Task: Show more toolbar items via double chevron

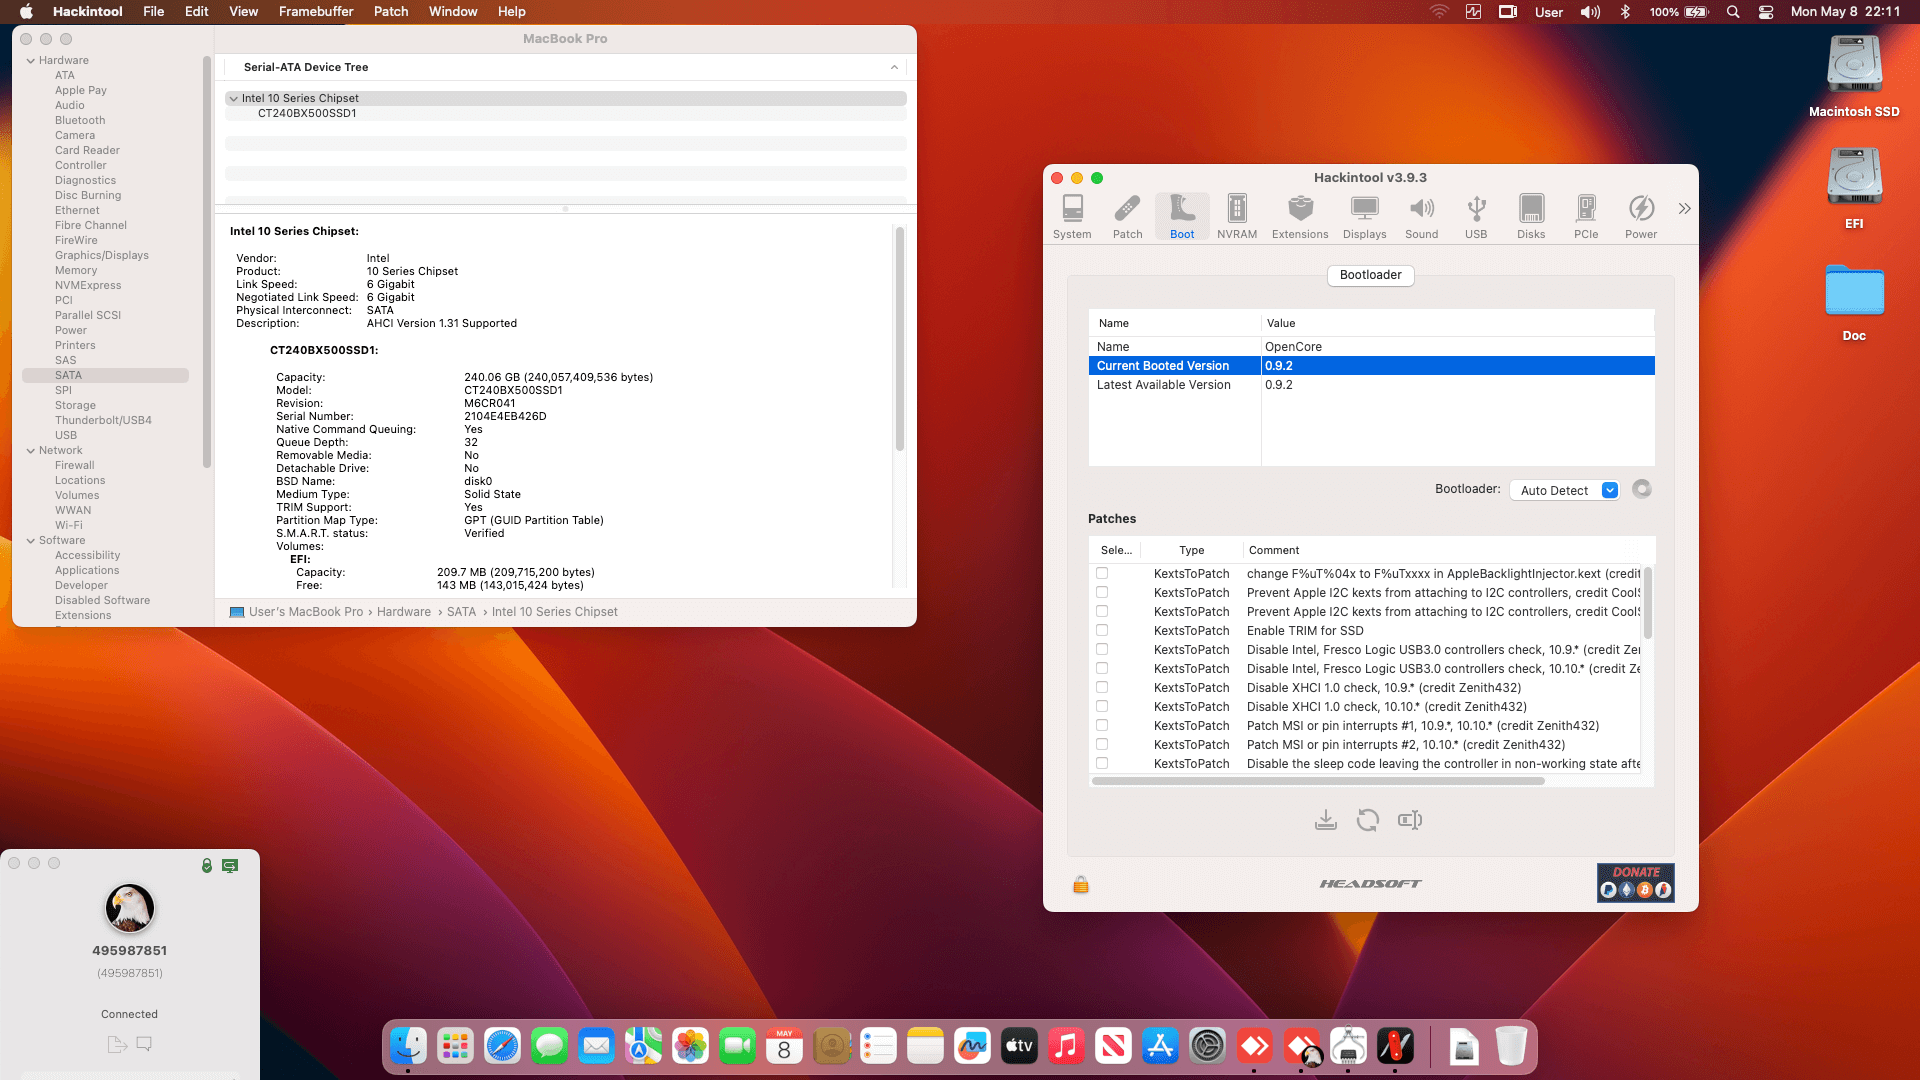Action: (1684, 209)
